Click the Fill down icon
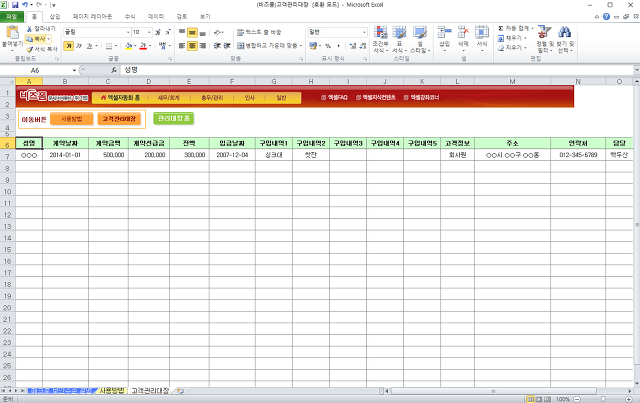The height and width of the screenshot is (403, 640). 501,38
